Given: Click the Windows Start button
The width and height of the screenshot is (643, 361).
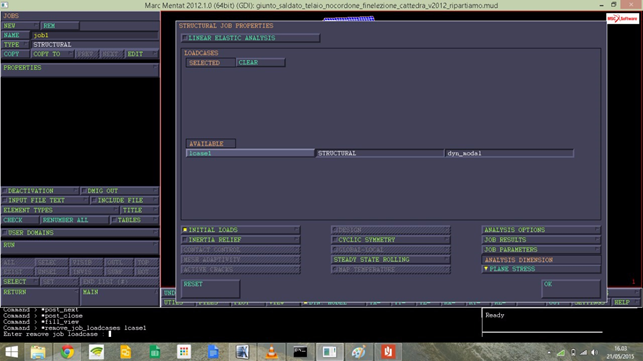Looking at the screenshot, I should pos(11,352).
